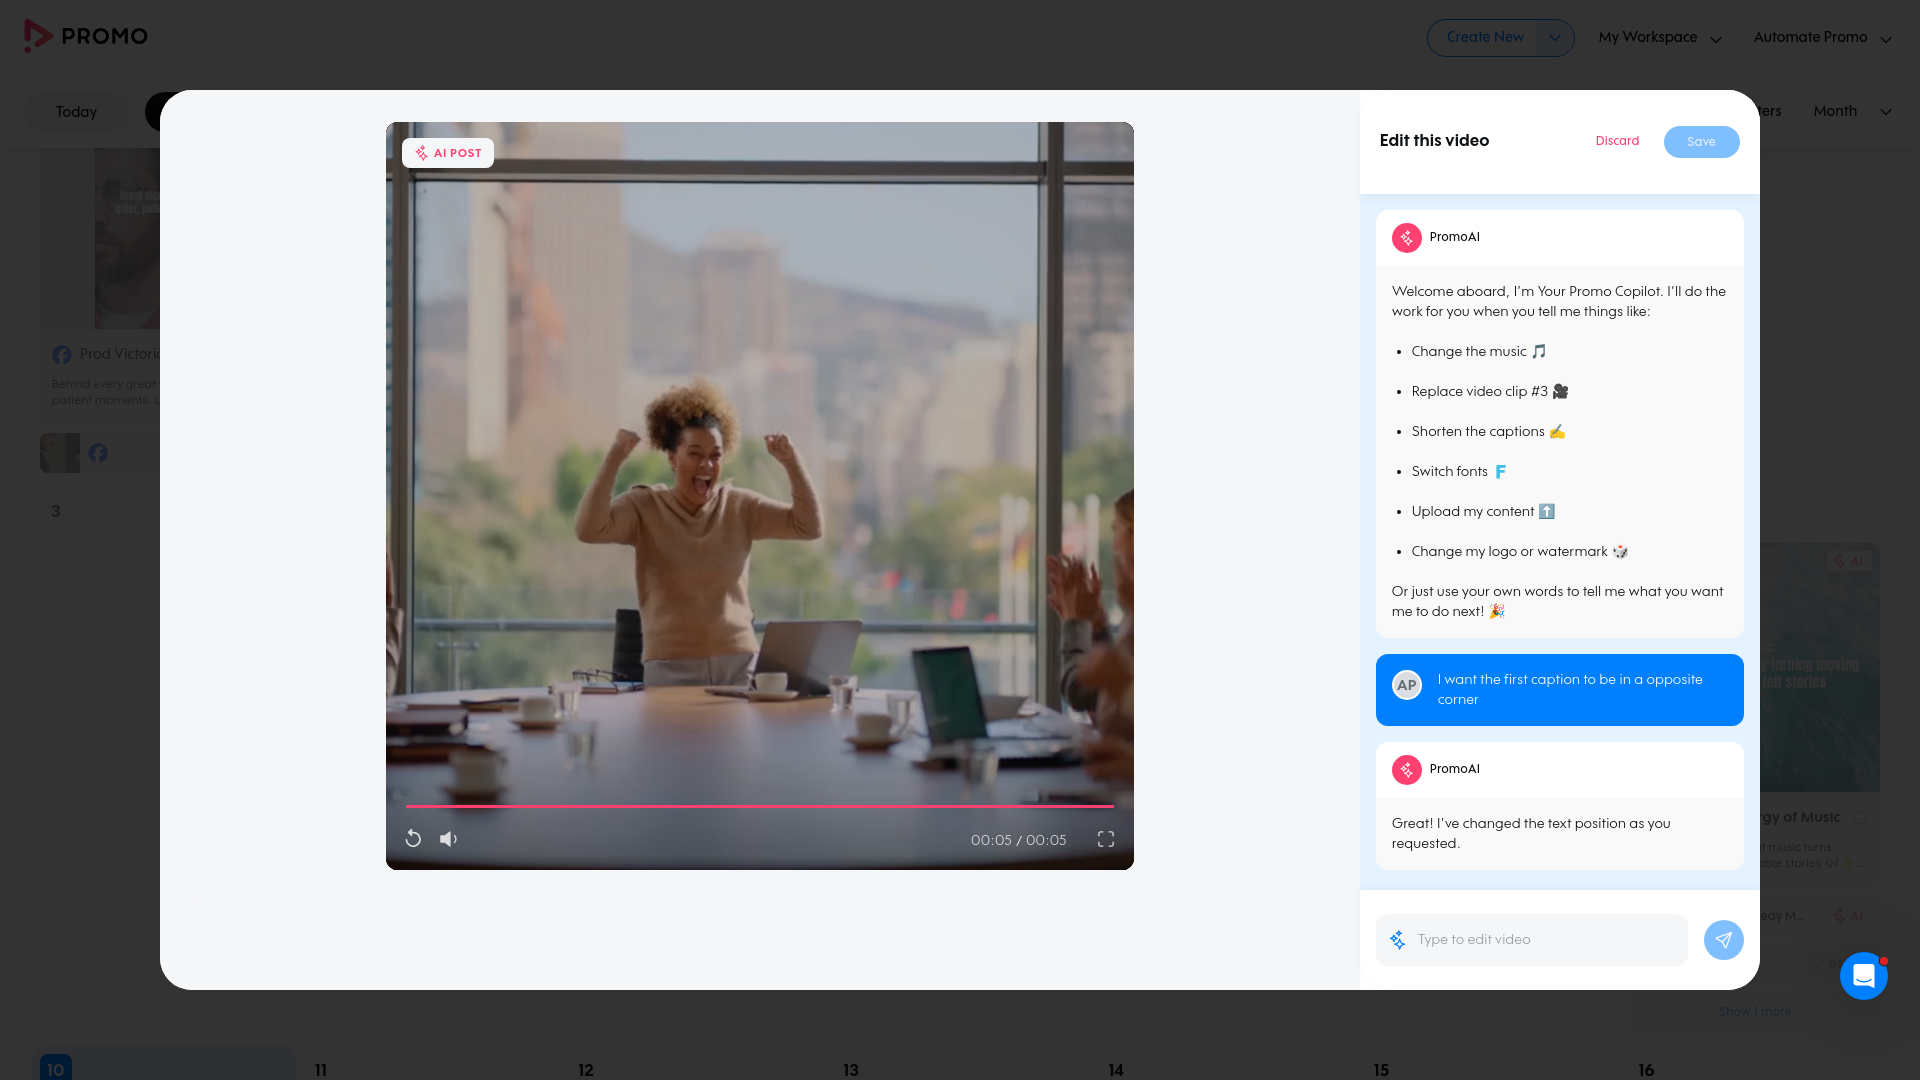
Task: Open the Month view dropdown
Action: pyautogui.click(x=1852, y=111)
